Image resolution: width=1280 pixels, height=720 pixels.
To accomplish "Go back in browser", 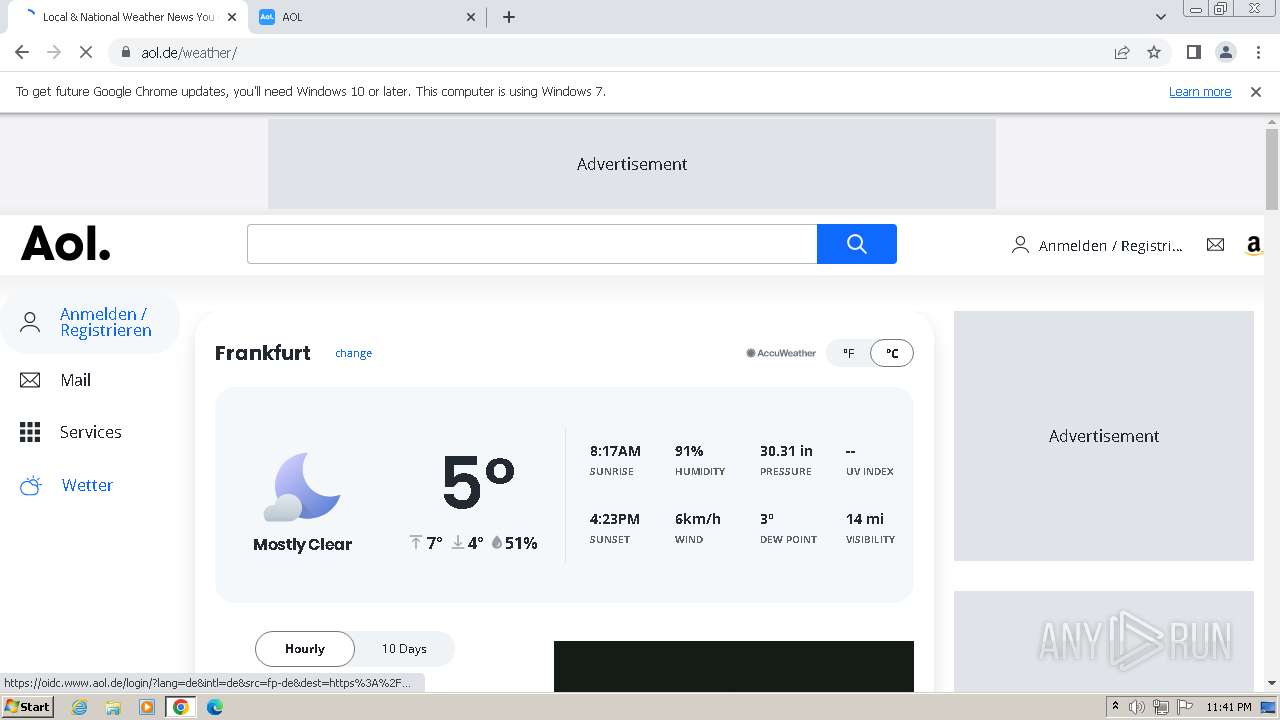I will [x=22, y=52].
